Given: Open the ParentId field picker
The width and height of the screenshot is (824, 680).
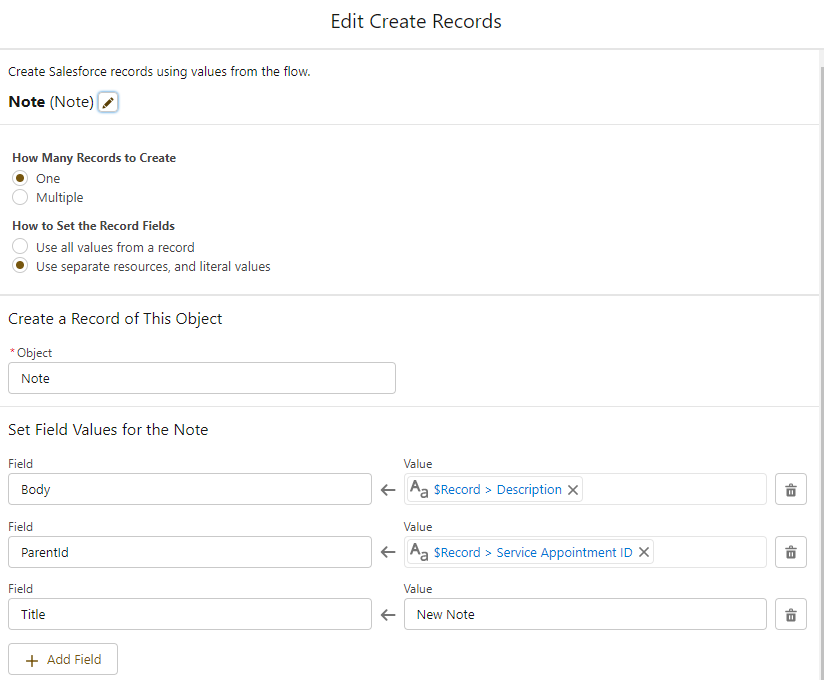Looking at the screenshot, I should 189,552.
